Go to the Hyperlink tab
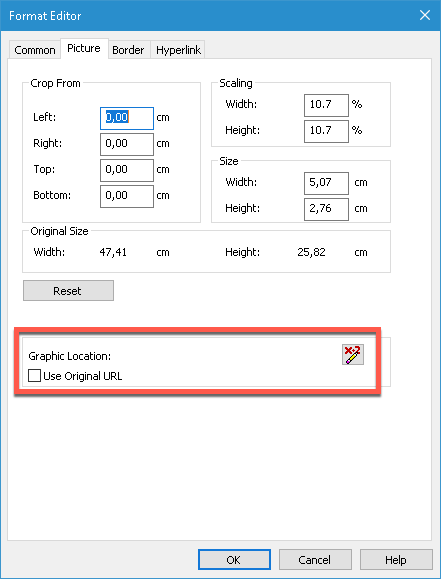441x579 pixels. point(178,50)
